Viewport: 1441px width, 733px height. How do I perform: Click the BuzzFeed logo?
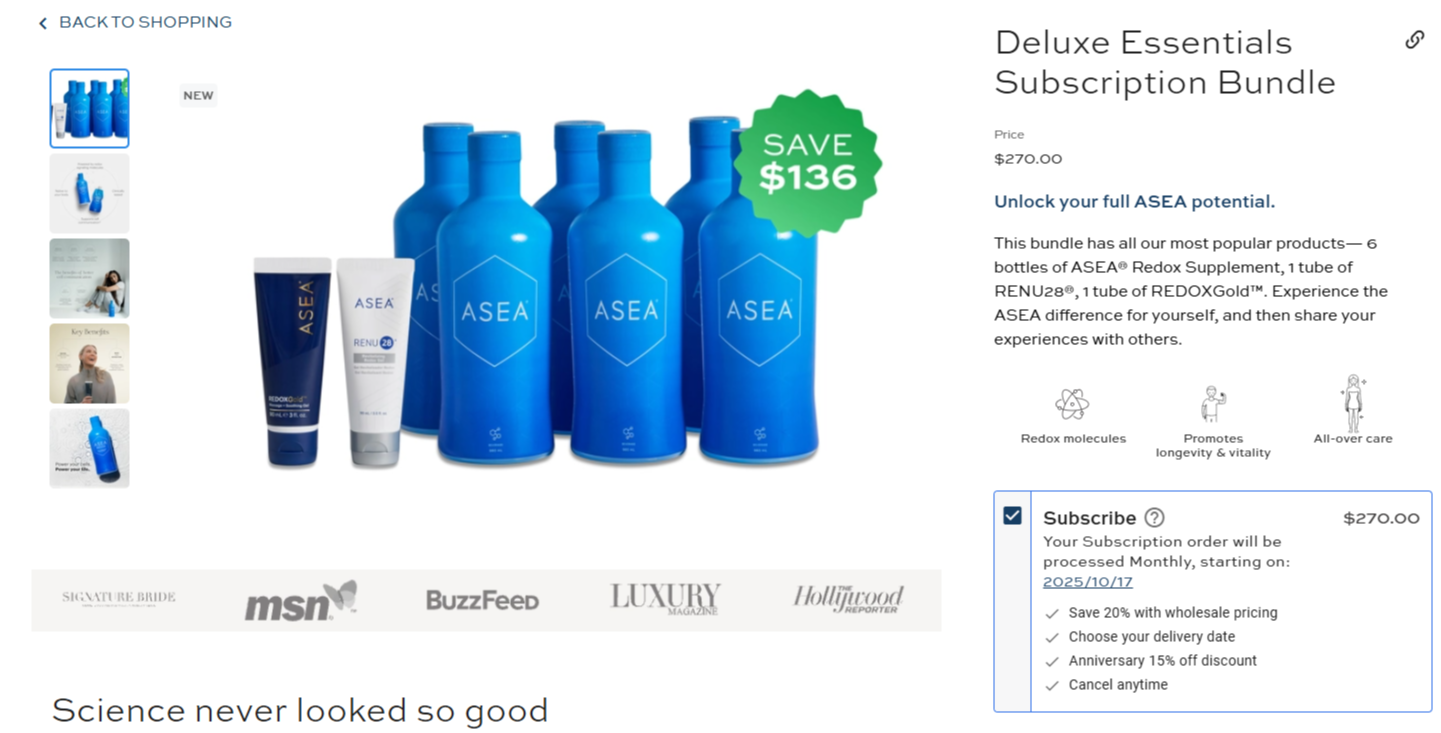(x=482, y=600)
